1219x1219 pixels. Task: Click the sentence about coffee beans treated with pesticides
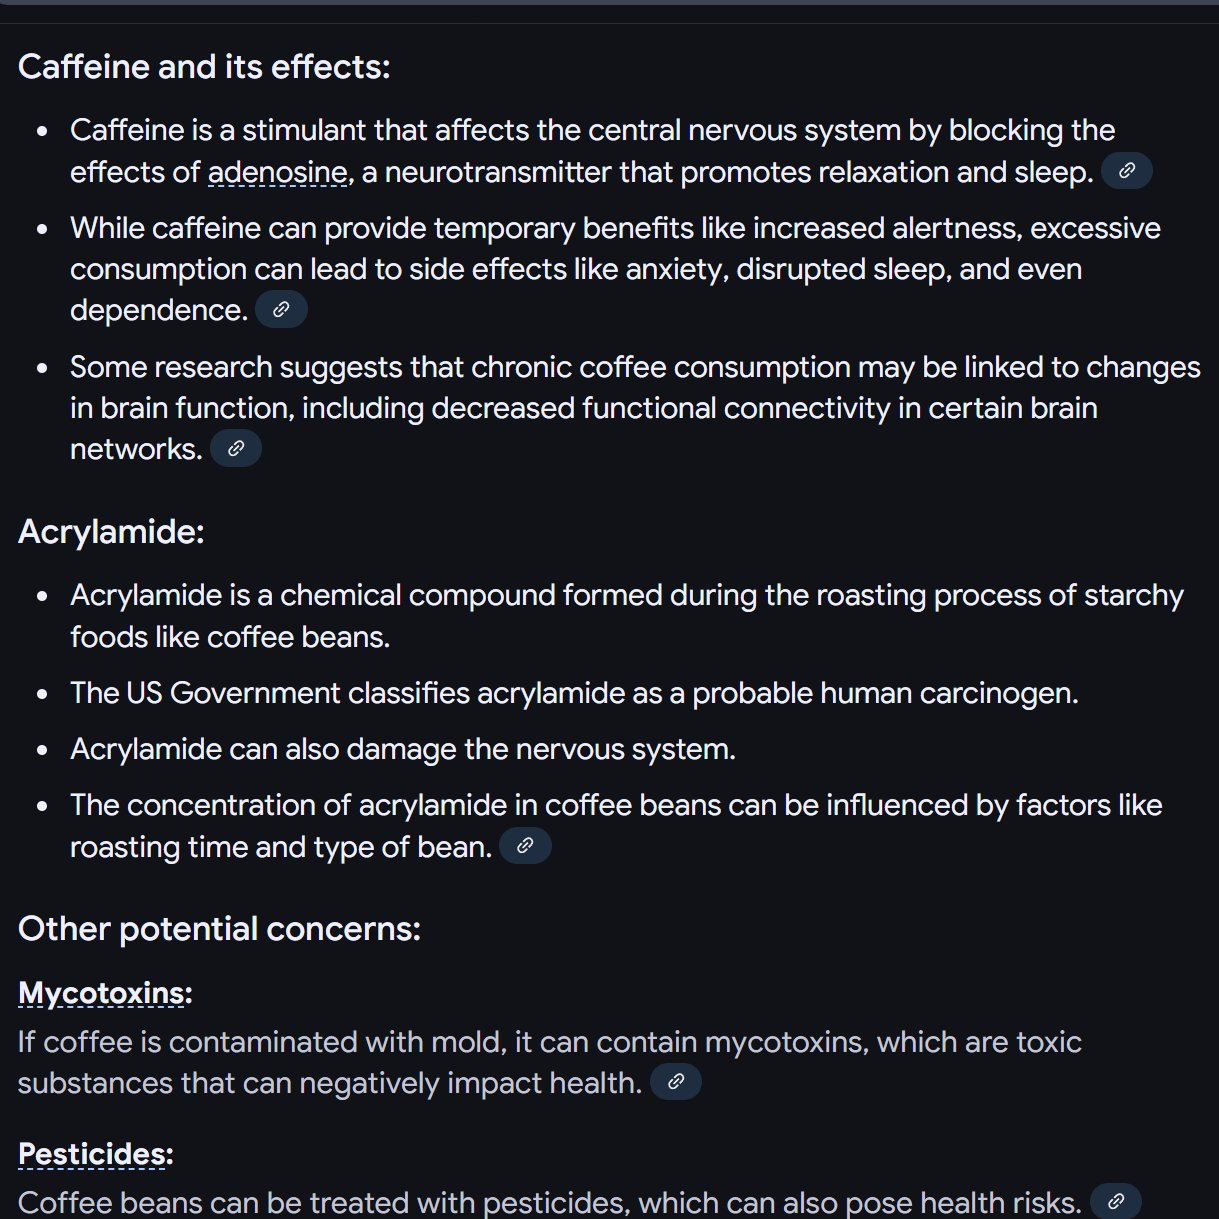click(549, 1202)
